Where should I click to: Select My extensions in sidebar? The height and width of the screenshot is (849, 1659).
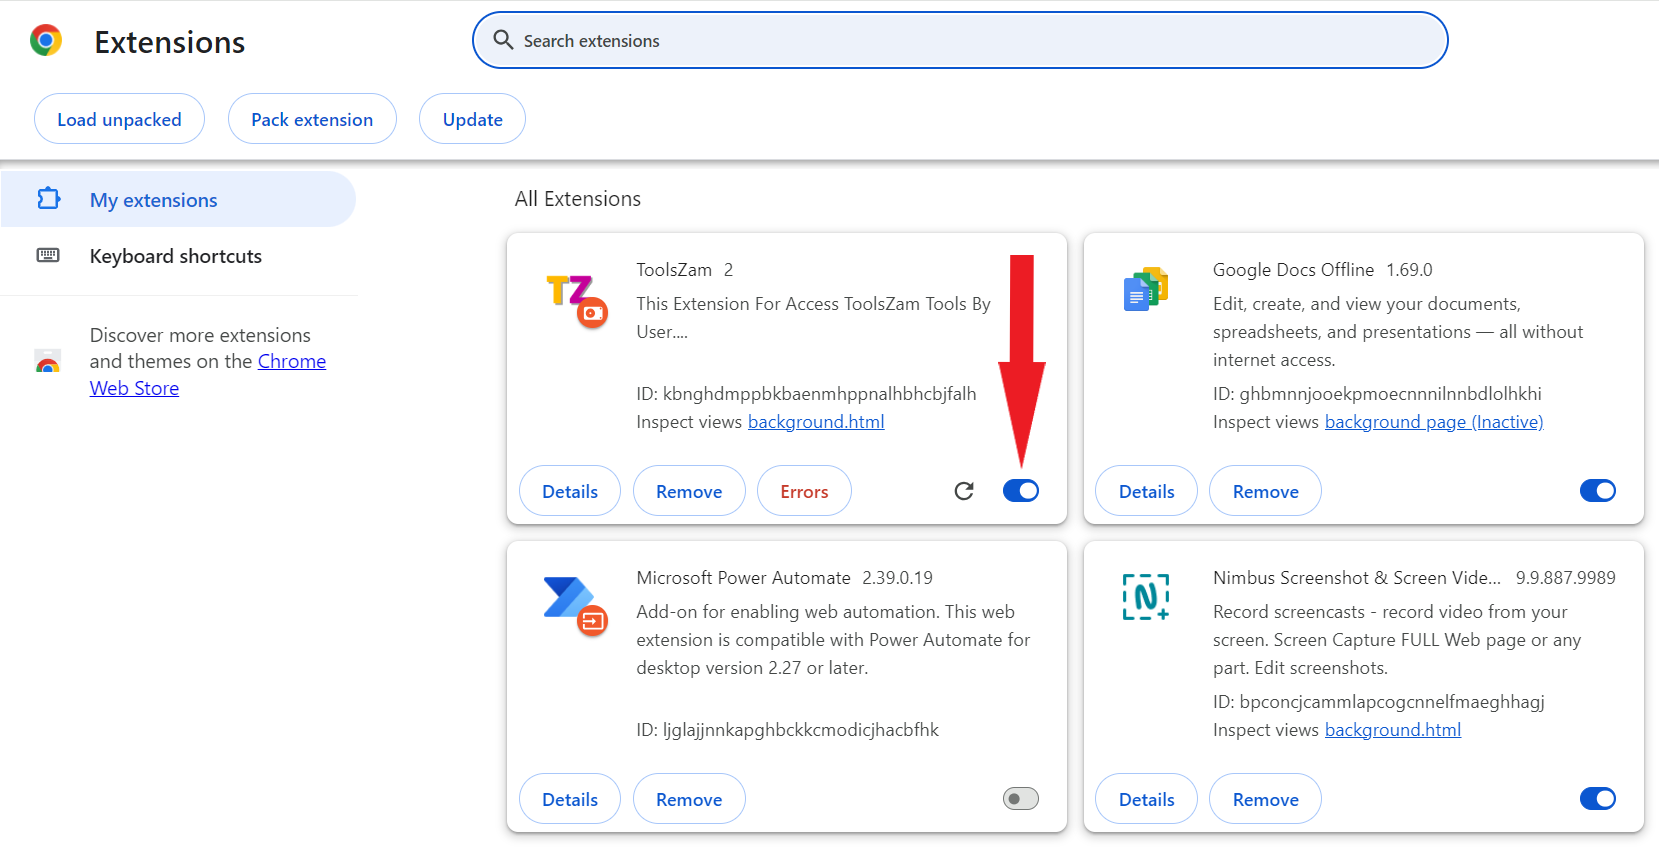153,200
